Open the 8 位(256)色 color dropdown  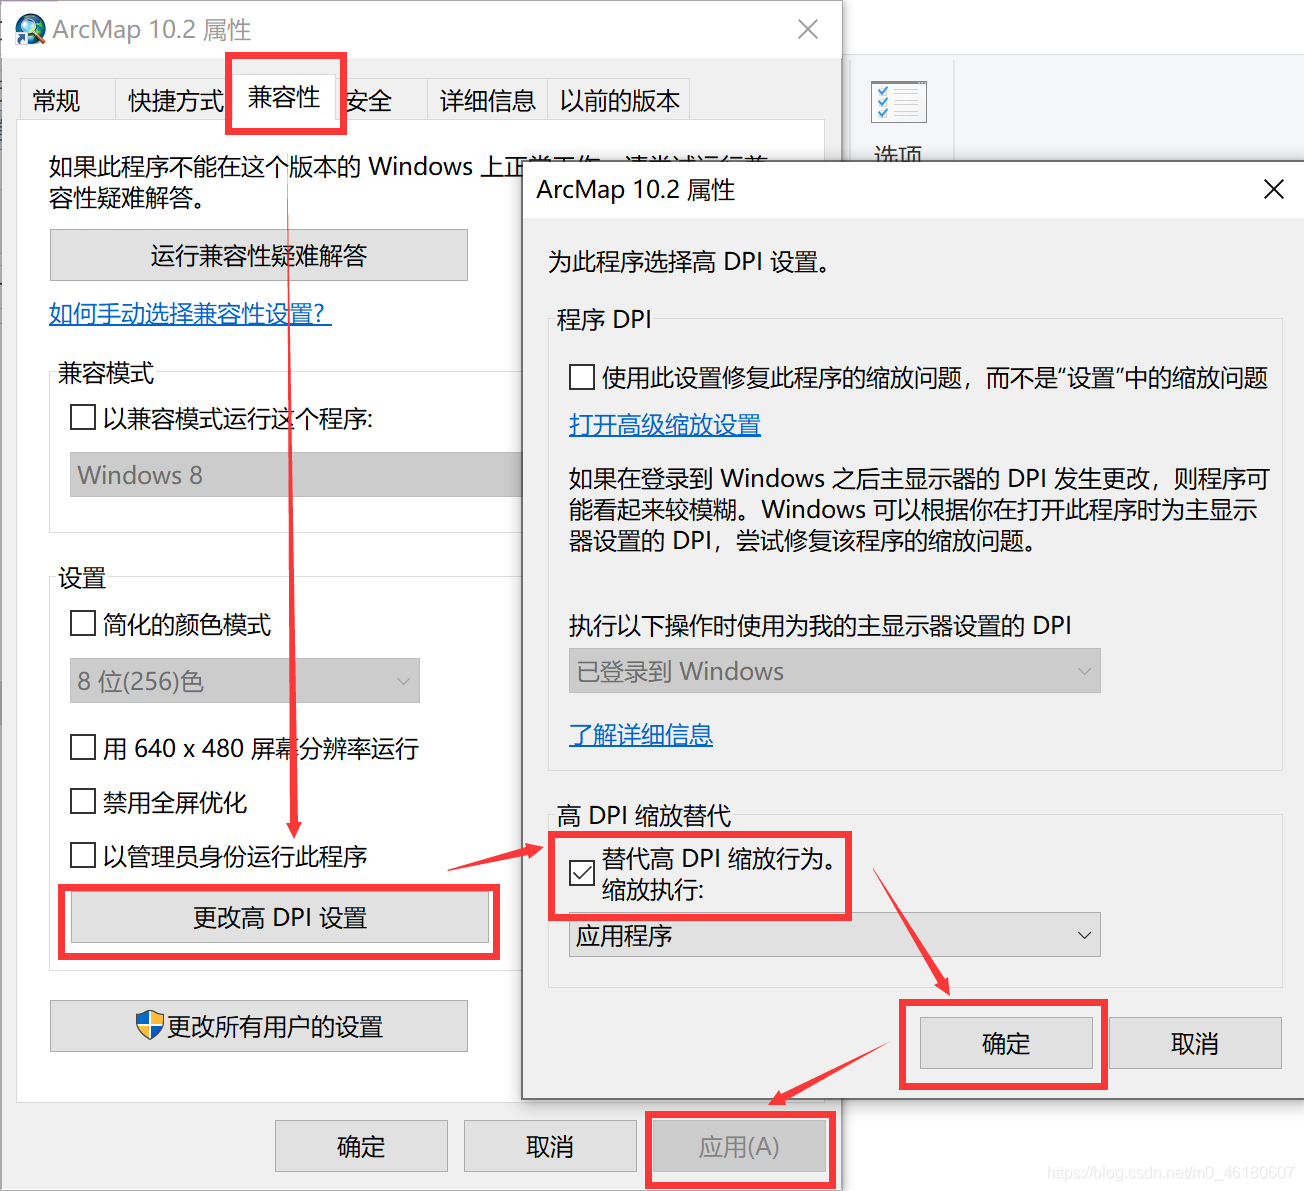tap(245, 681)
